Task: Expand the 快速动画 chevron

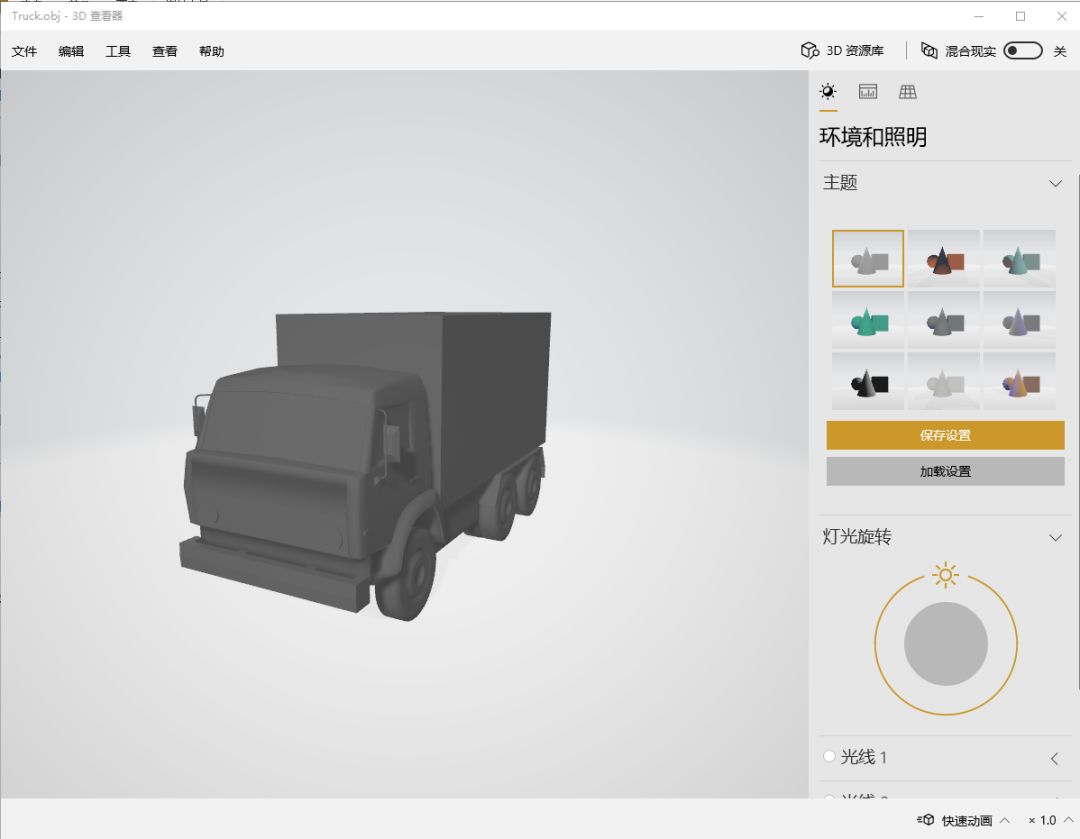Action: coord(1005,820)
